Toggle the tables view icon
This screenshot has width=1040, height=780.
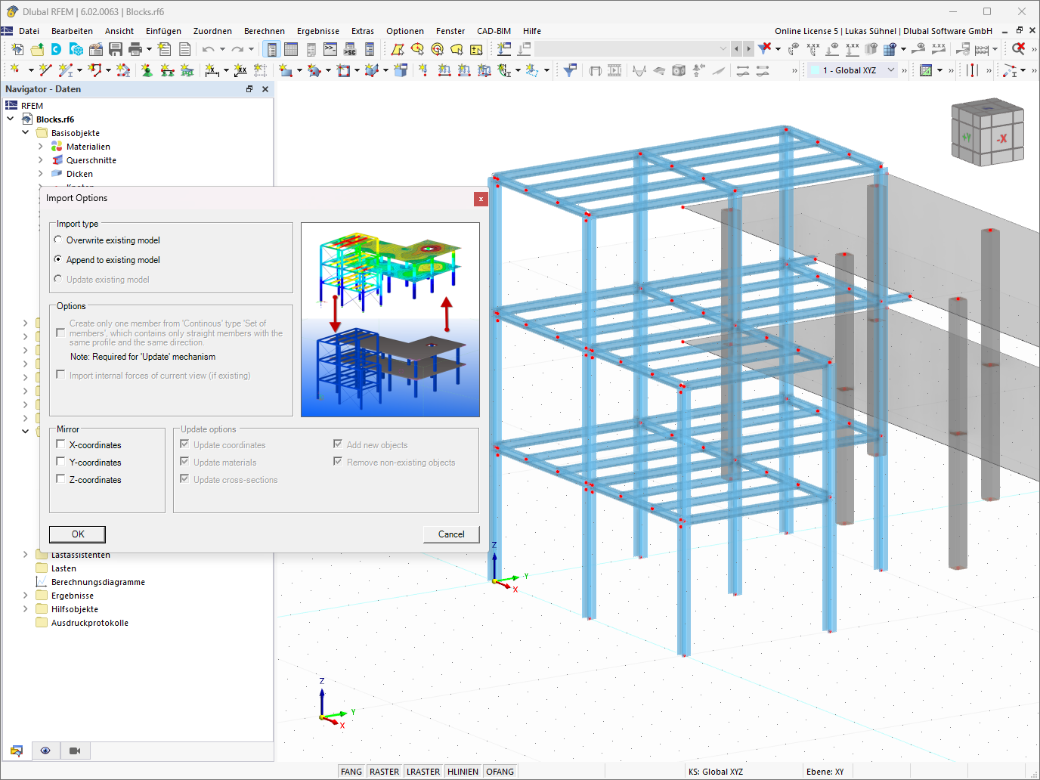(x=291, y=49)
